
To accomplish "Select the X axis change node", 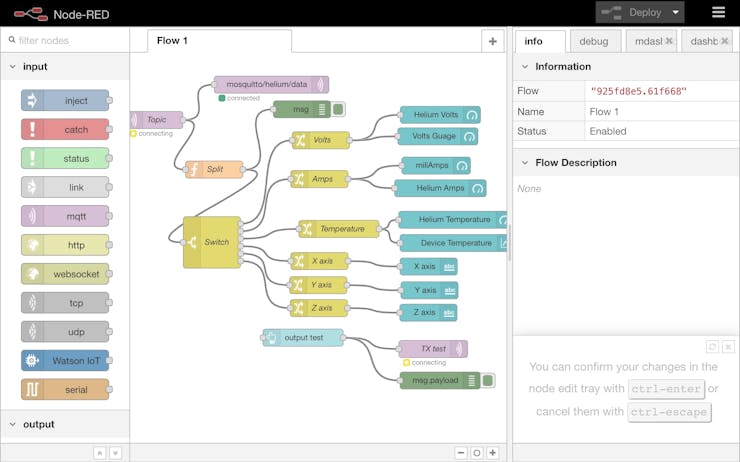I will [320, 260].
